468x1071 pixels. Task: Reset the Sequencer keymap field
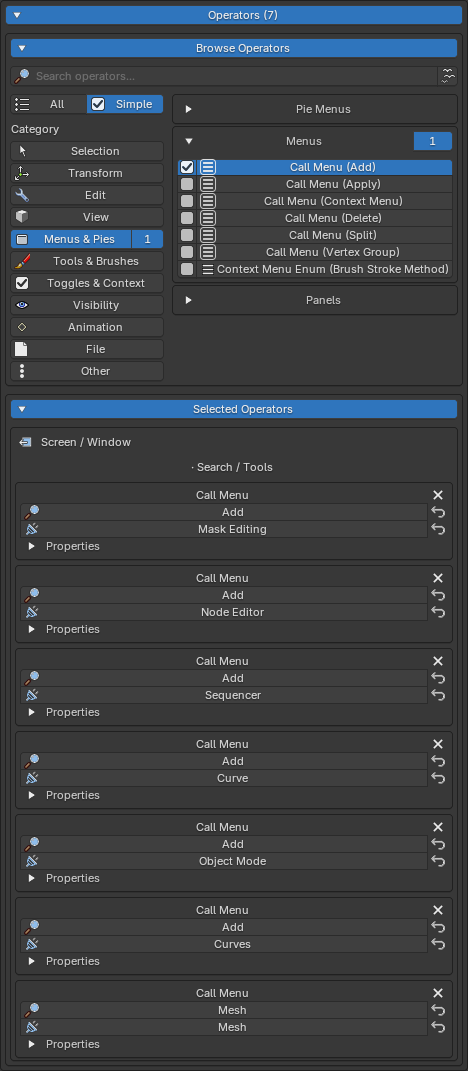coord(439,695)
